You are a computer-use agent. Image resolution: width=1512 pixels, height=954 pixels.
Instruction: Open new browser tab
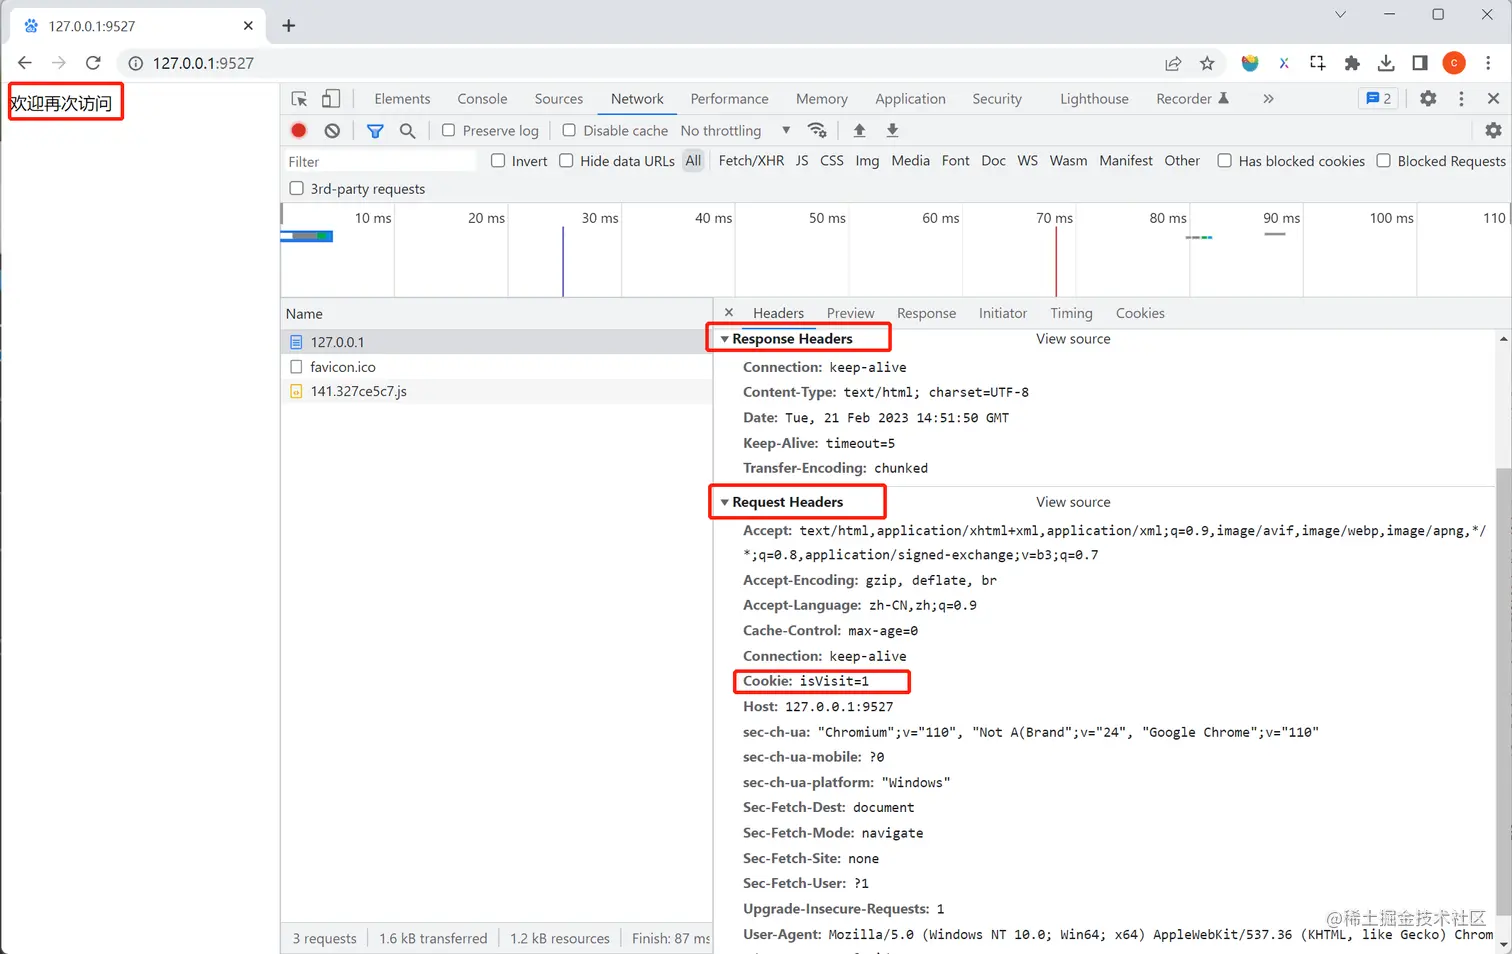point(289,26)
